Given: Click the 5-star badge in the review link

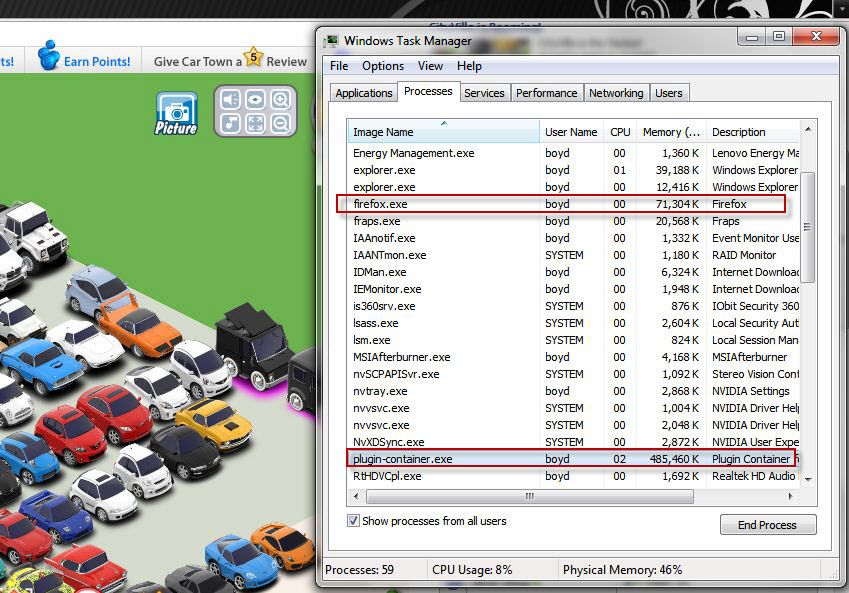Looking at the screenshot, I should 253,56.
